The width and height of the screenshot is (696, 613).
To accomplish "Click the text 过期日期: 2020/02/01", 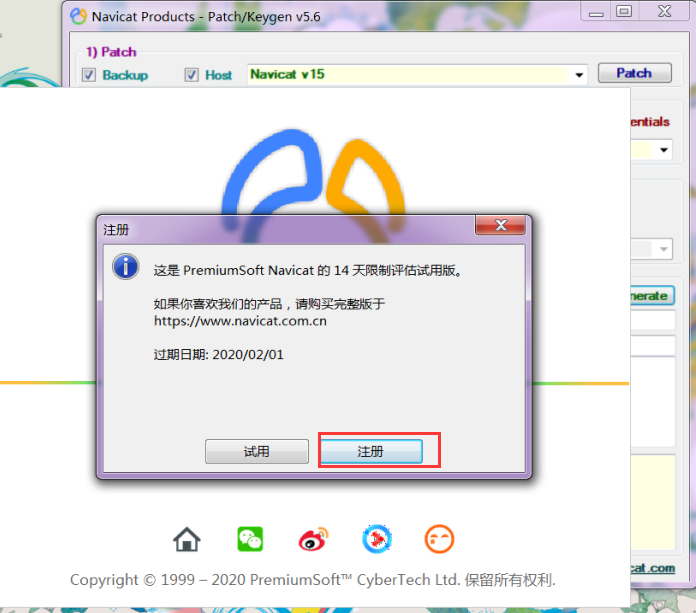I will pyautogui.click(x=218, y=355).
